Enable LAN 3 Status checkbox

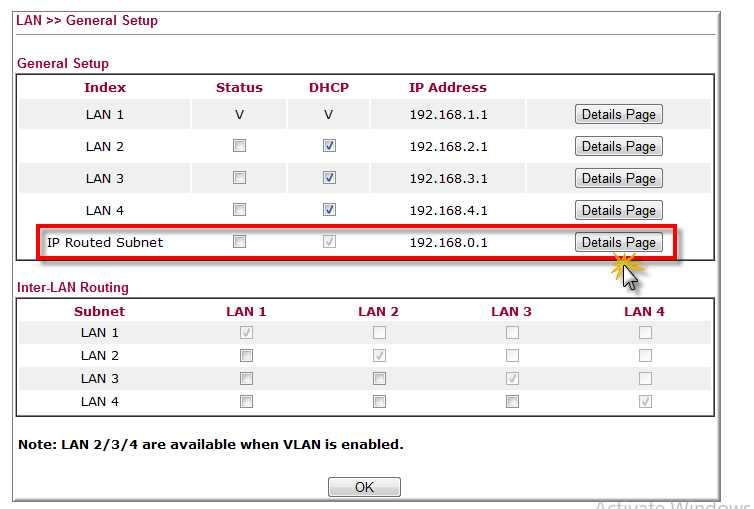tap(239, 178)
